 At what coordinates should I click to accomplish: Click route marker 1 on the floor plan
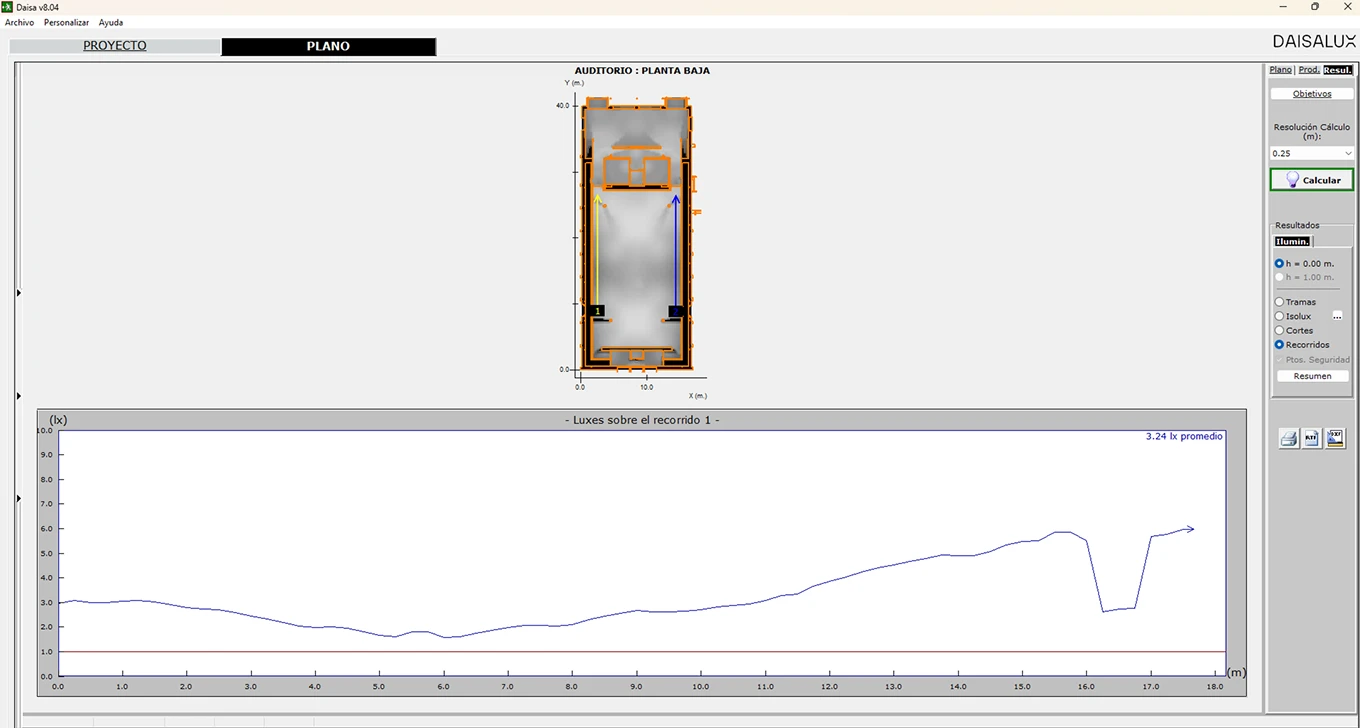coord(597,312)
